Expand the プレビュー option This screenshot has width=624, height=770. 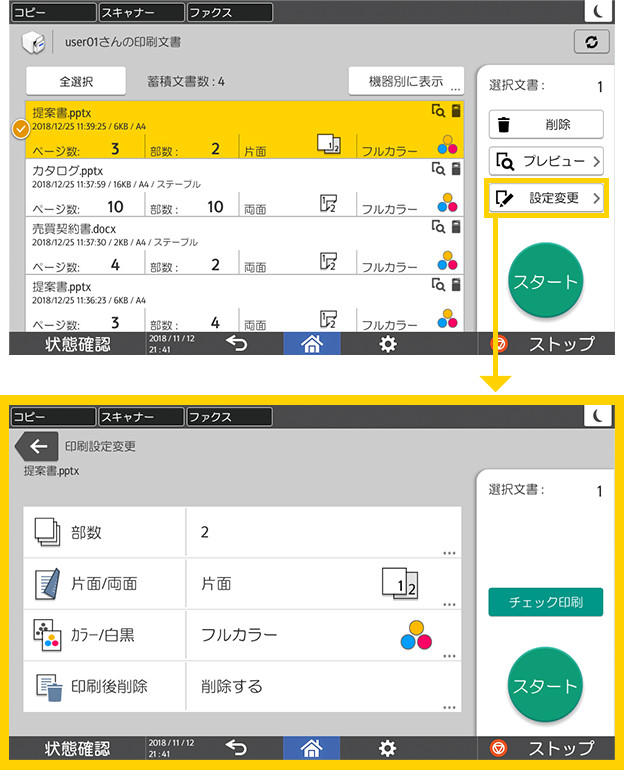546,160
